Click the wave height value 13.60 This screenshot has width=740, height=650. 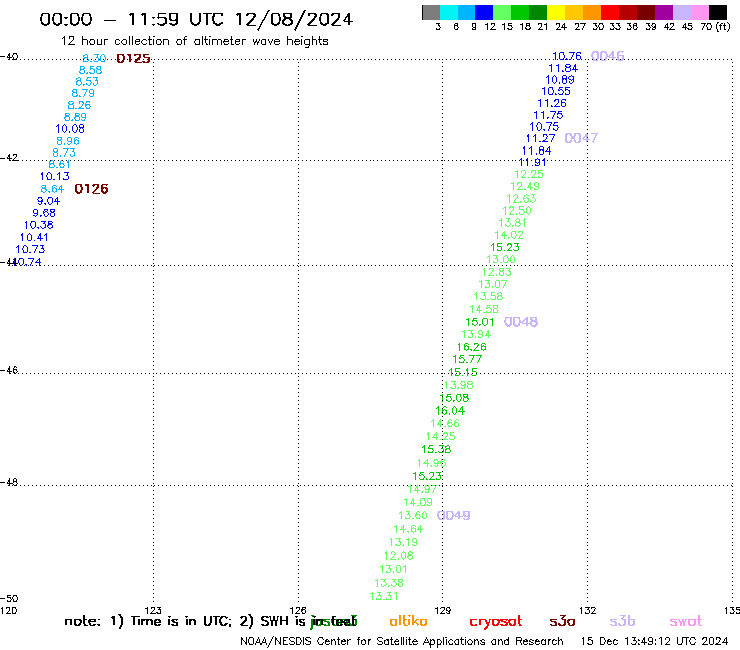(x=412, y=515)
